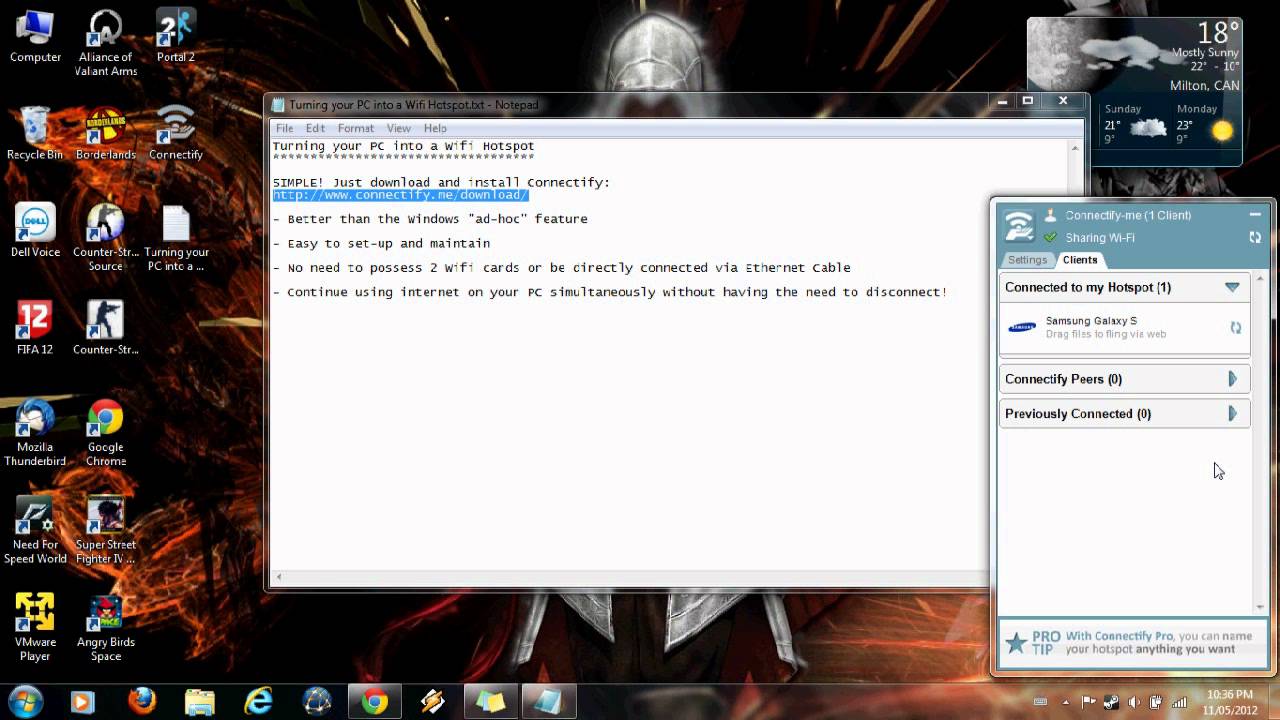The height and width of the screenshot is (720, 1280).
Task: Click the Computer desktop icon
Action: [35, 37]
